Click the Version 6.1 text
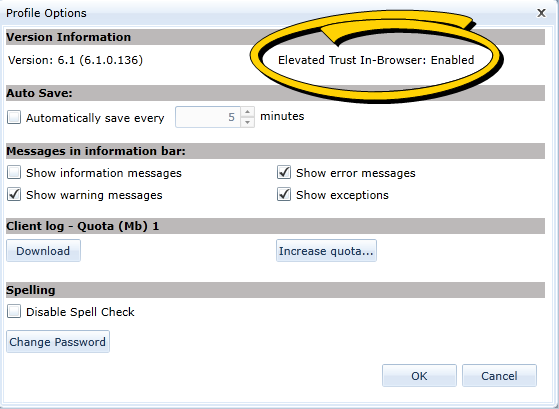The image size is (559, 409). point(76,60)
